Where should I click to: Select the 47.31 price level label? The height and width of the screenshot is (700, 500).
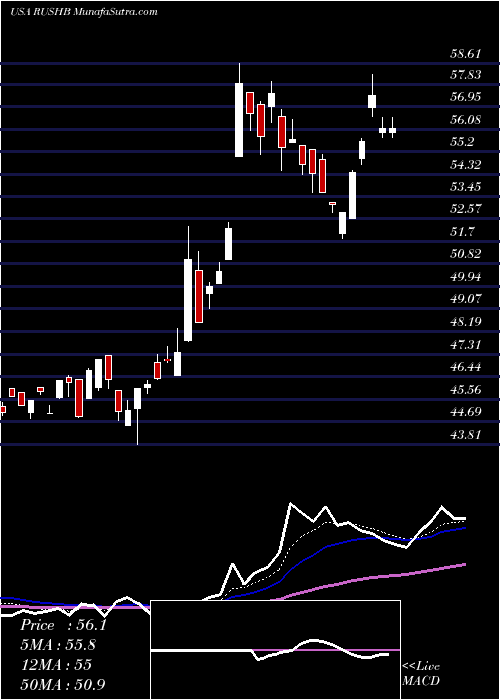coord(466,344)
